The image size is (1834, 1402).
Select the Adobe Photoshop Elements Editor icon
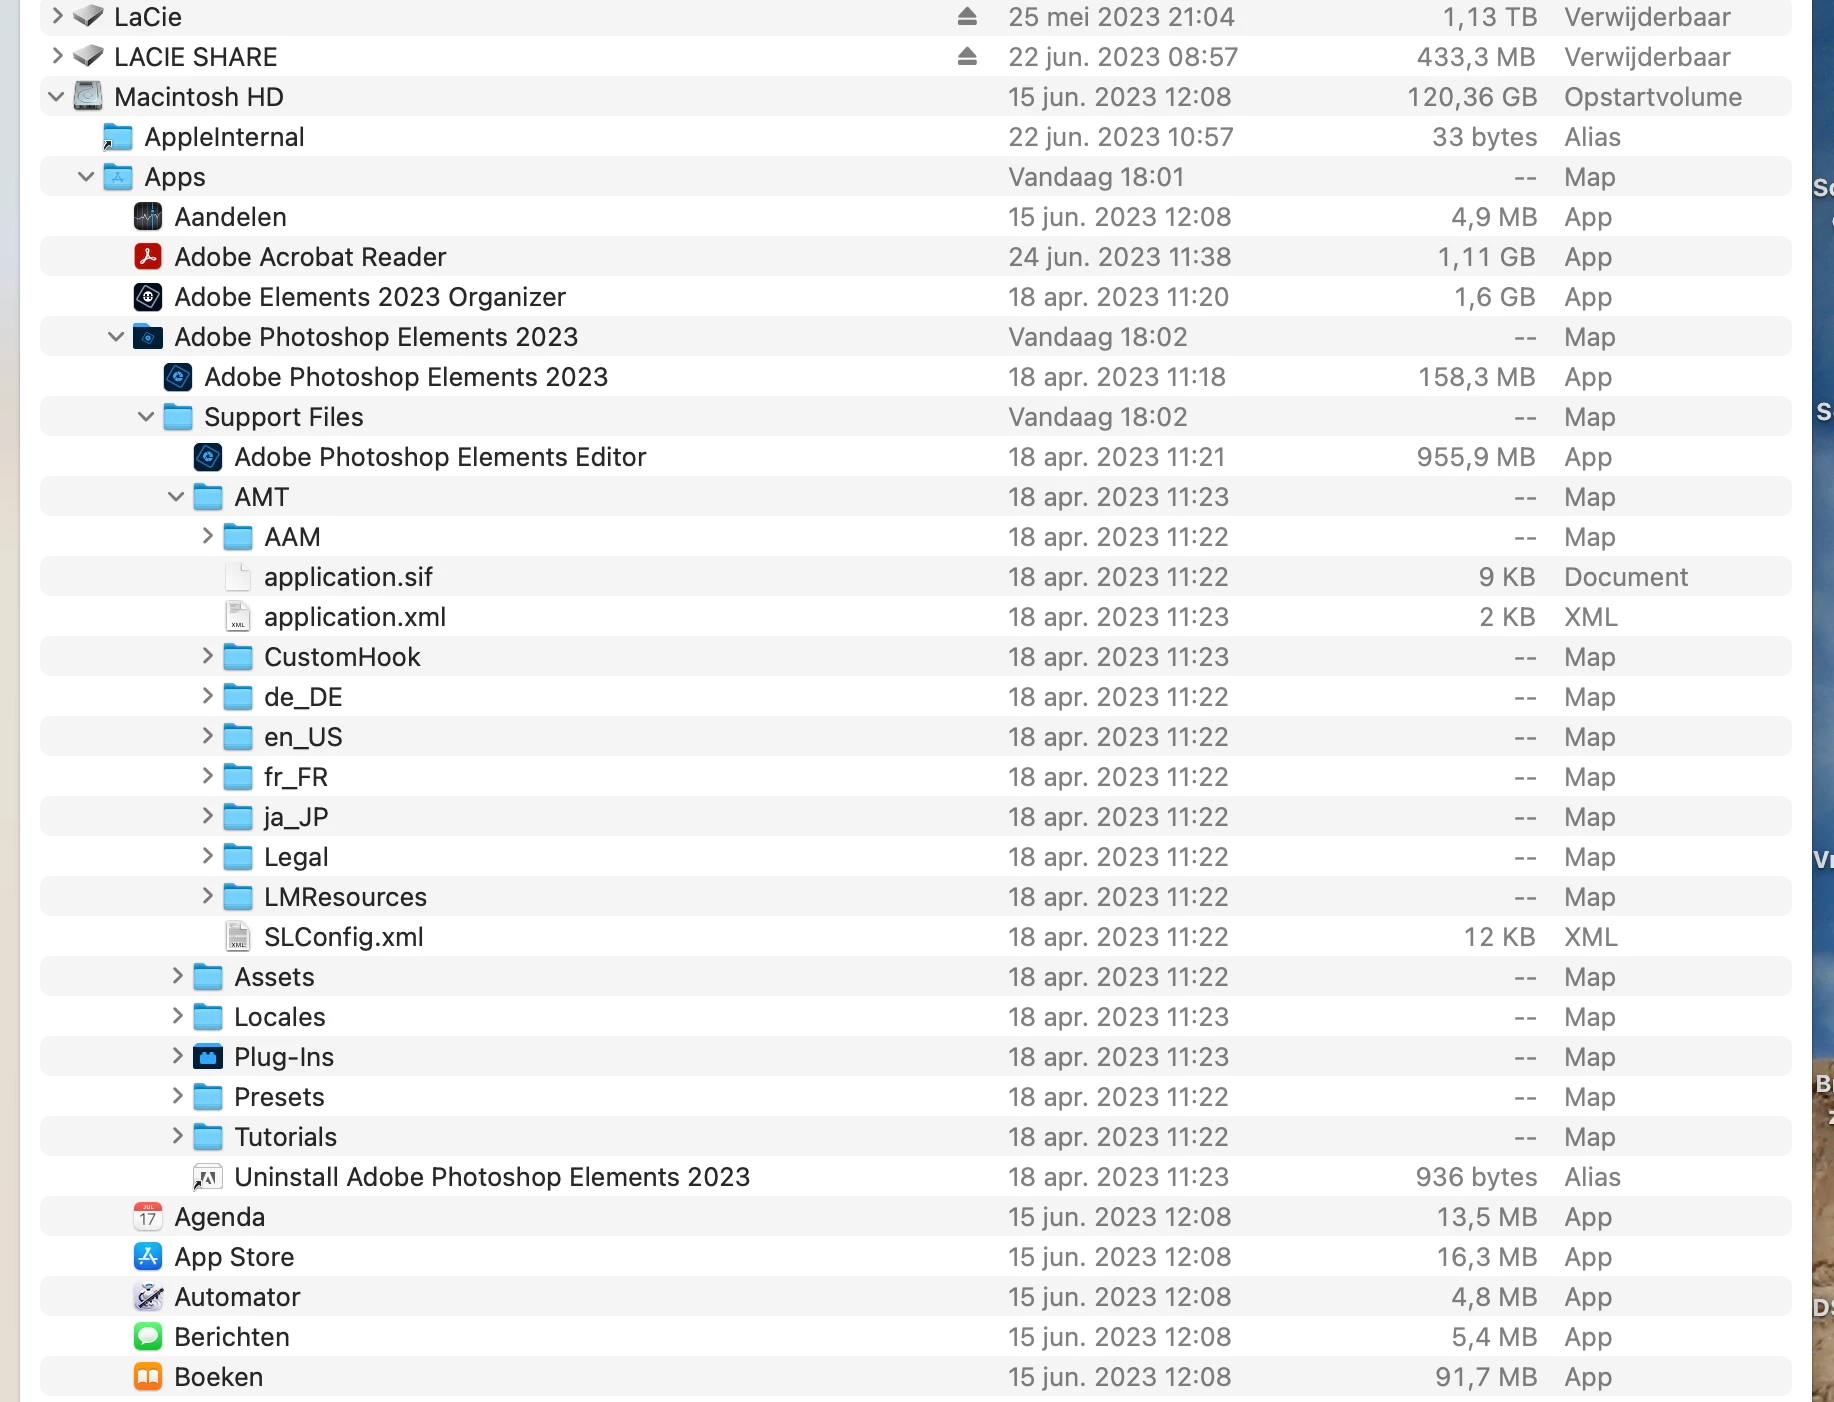point(208,457)
